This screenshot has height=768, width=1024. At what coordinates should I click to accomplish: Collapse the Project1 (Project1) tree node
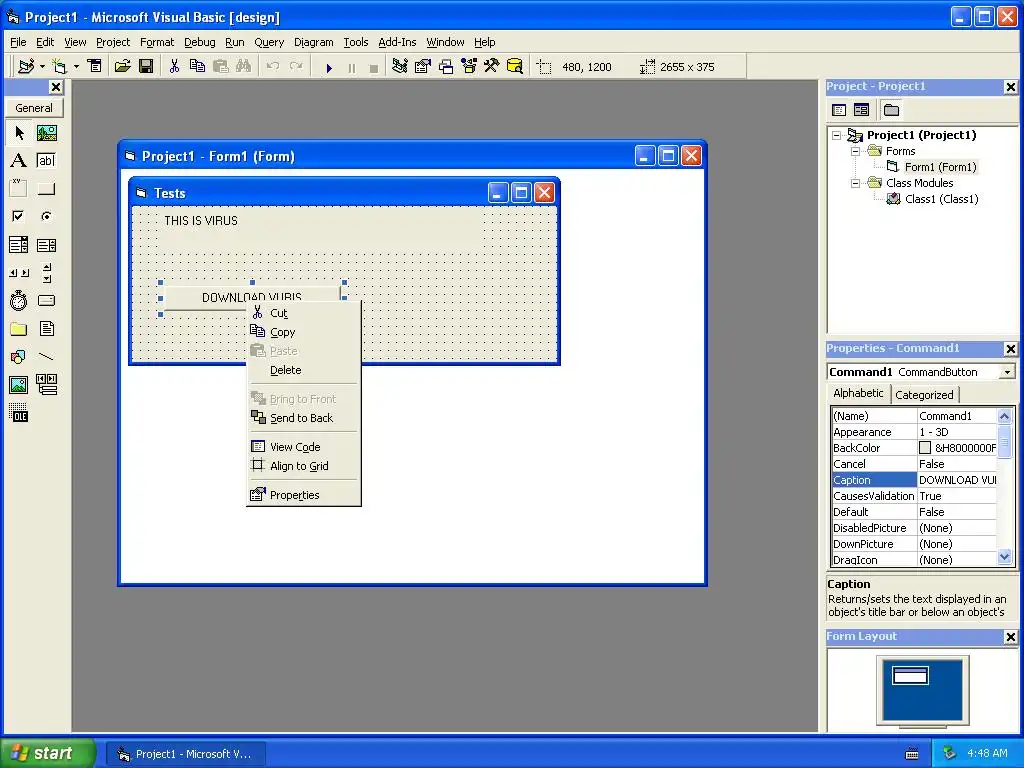837,135
